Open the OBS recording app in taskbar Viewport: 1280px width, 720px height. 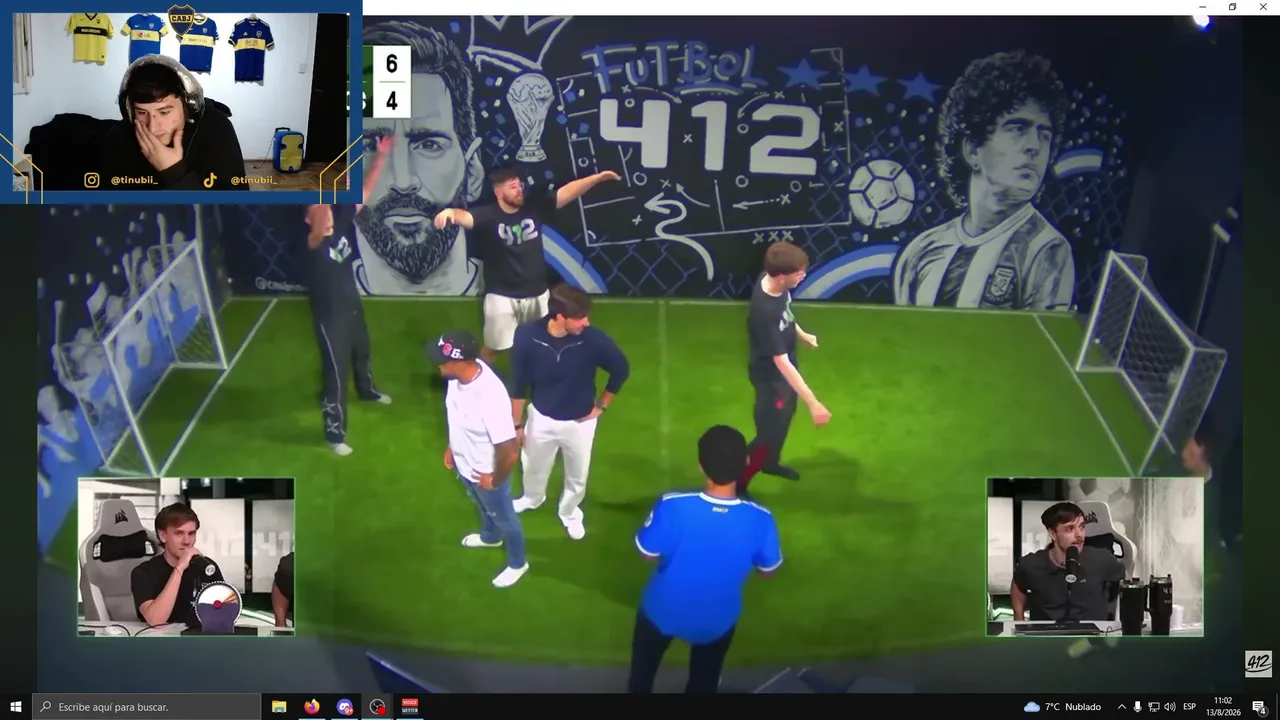377,707
